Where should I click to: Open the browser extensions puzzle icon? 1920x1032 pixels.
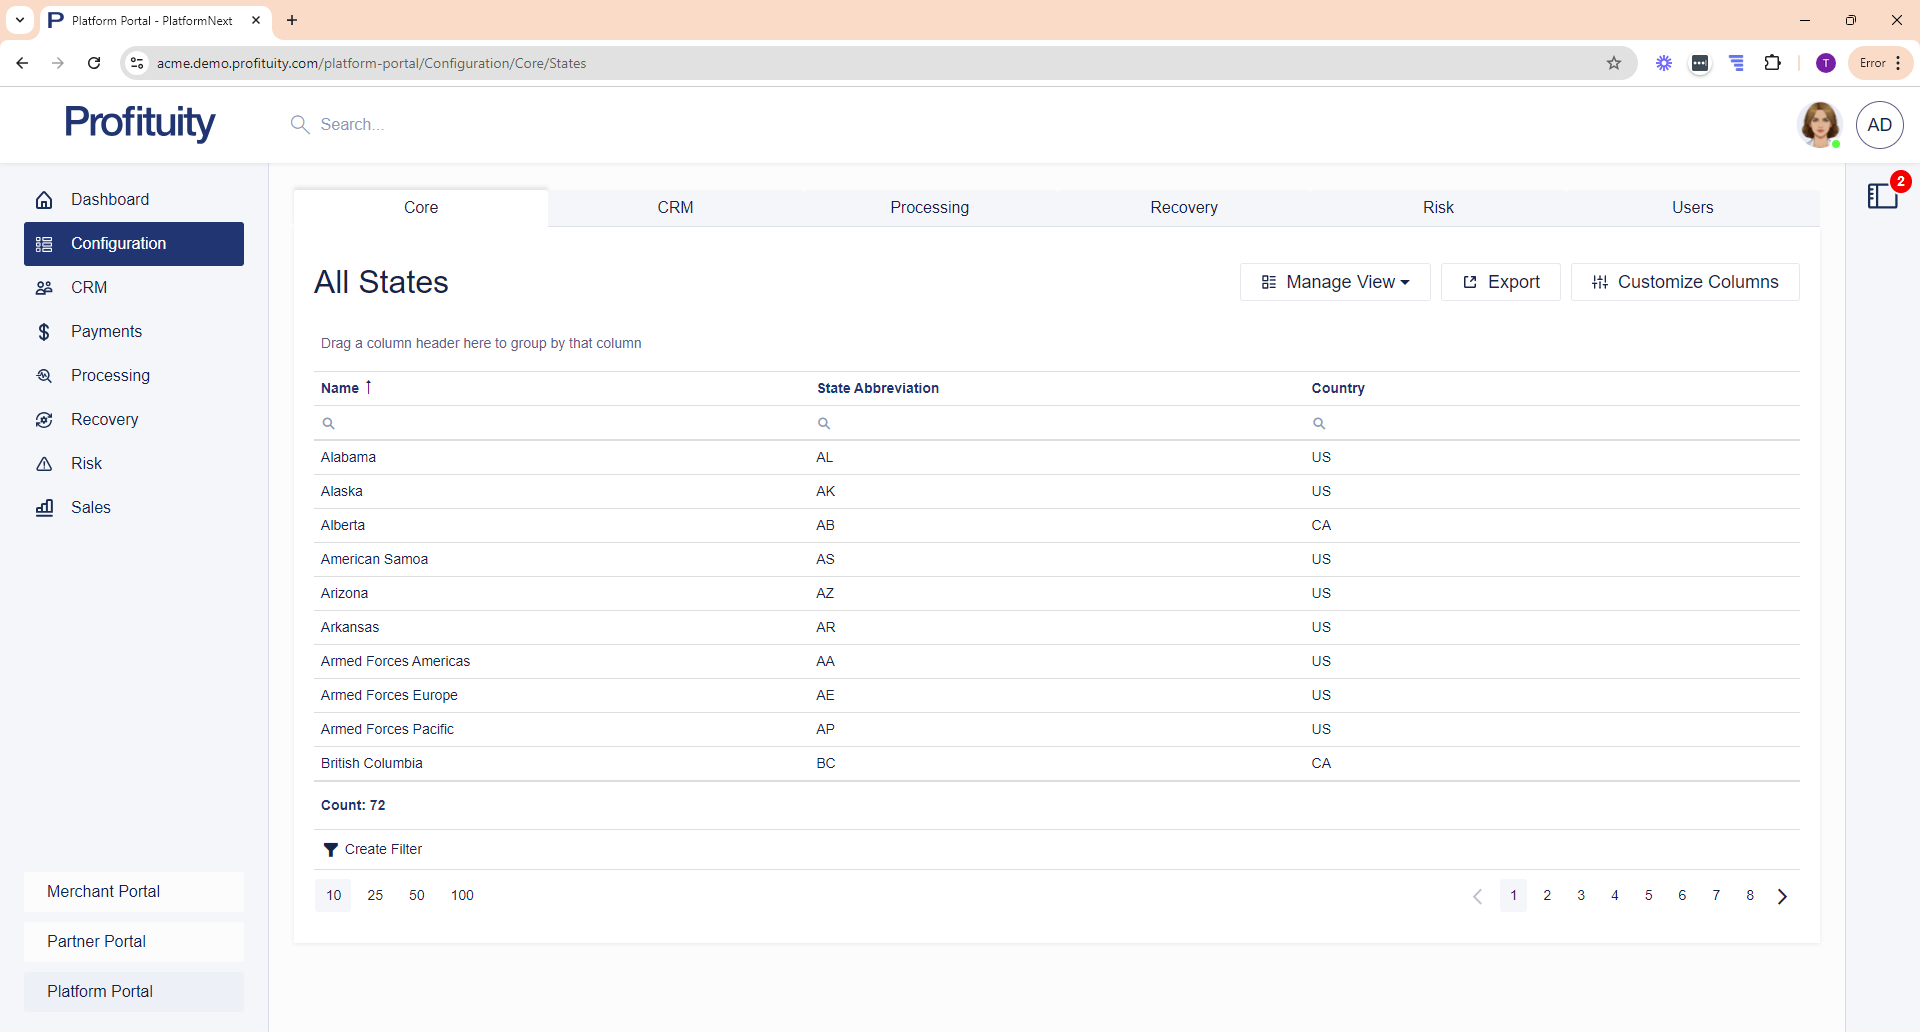(1772, 63)
